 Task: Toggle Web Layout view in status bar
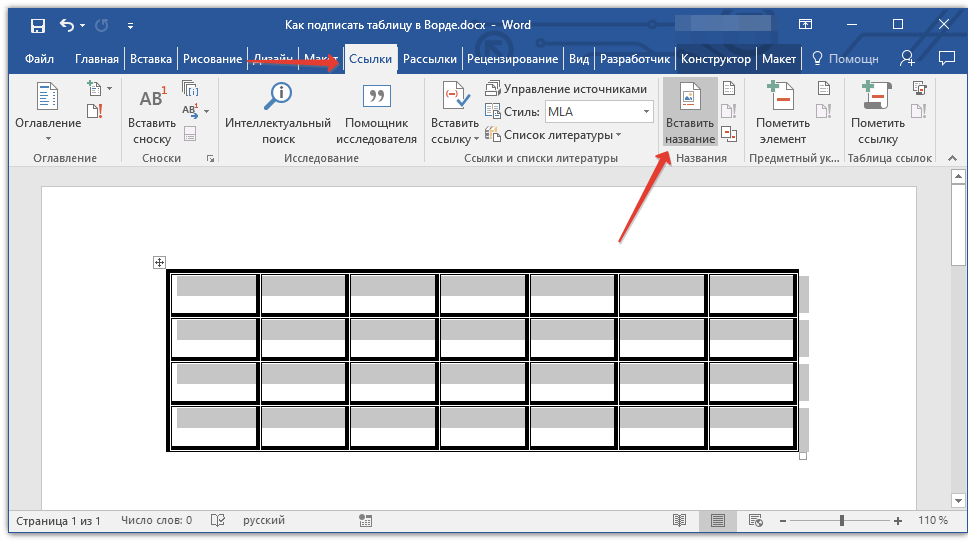[756, 521]
